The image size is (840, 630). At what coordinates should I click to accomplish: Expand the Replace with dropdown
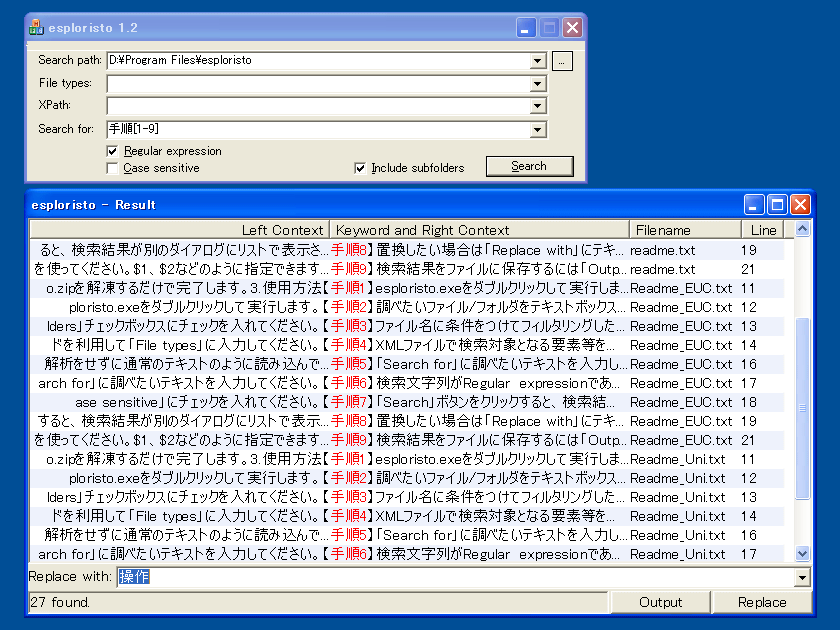(802, 578)
